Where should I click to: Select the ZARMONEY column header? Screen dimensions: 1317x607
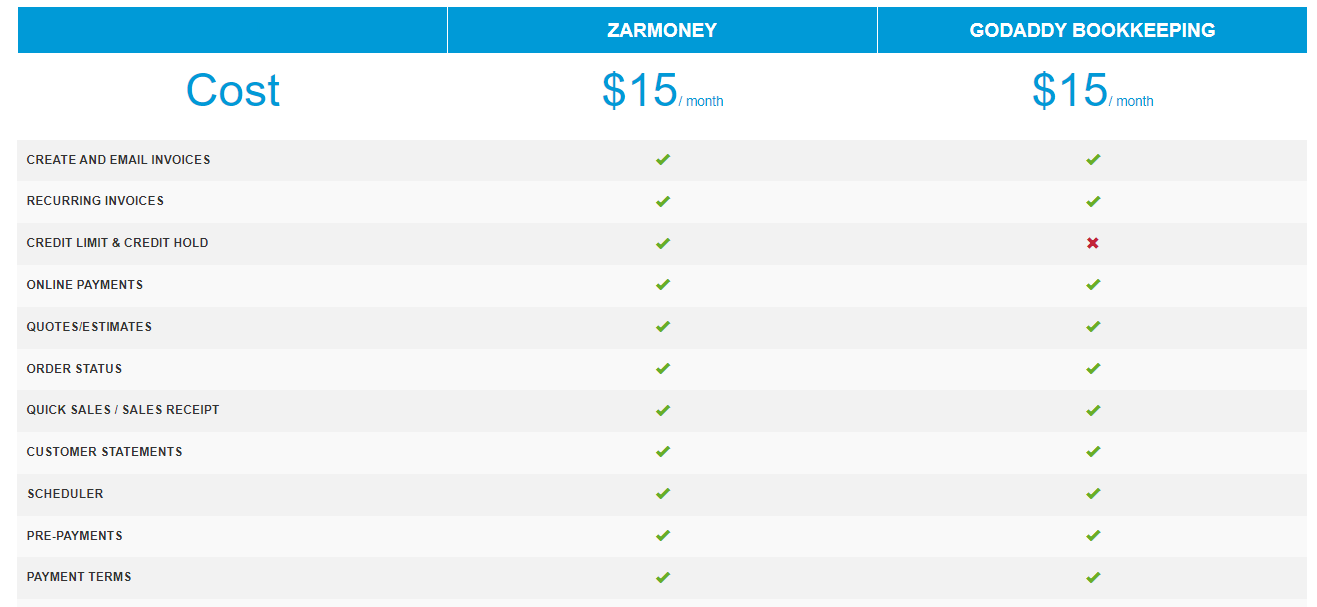click(x=662, y=30)
